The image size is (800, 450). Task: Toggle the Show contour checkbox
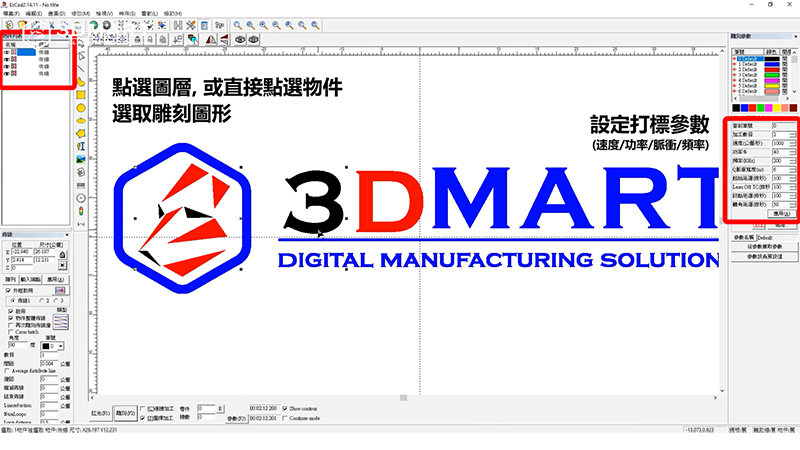click(x=285, y=408)
